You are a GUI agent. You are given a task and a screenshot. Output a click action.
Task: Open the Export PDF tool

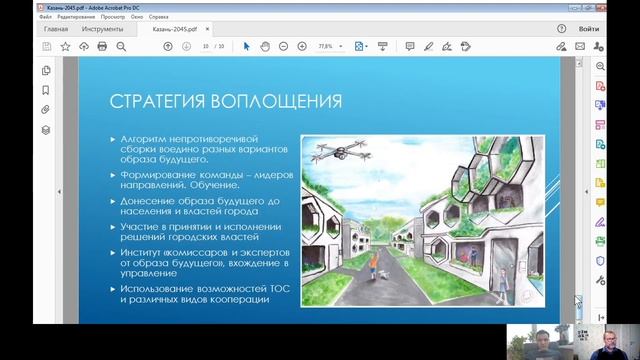coord(600,144)
